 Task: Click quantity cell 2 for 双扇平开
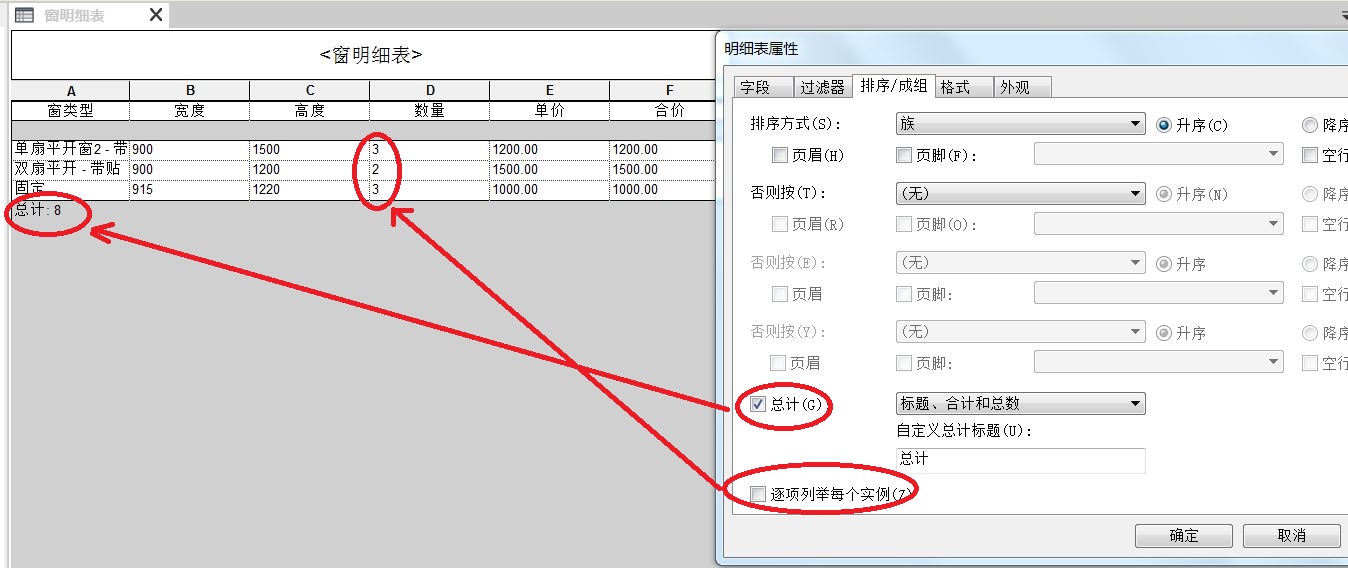pos(429,169)
